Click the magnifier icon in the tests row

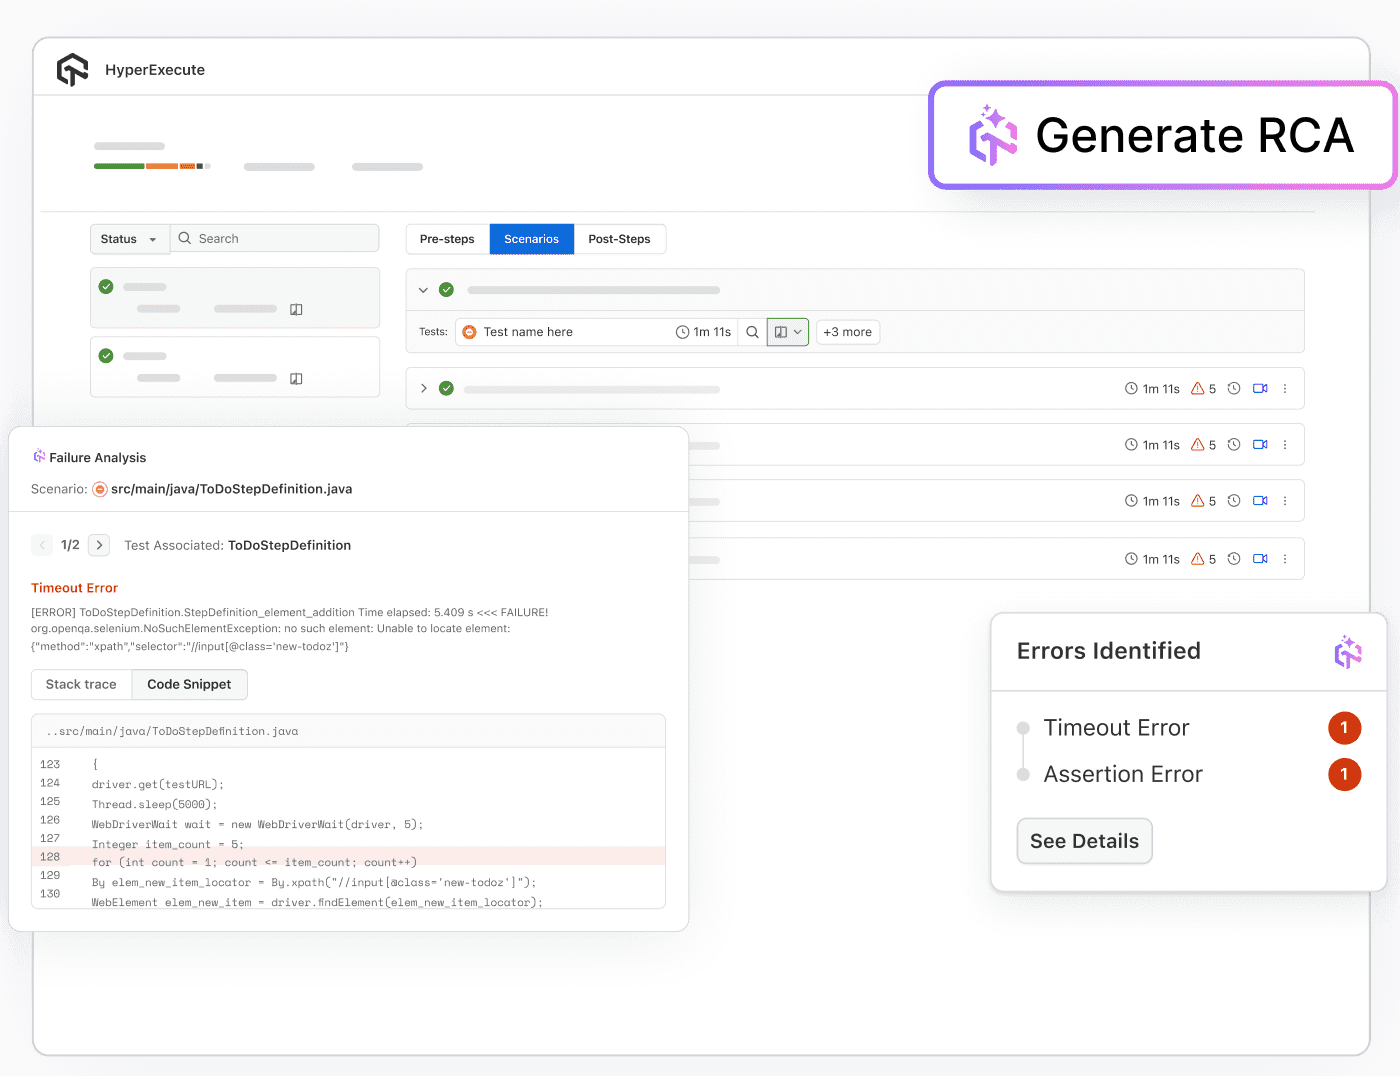point(752,332)
